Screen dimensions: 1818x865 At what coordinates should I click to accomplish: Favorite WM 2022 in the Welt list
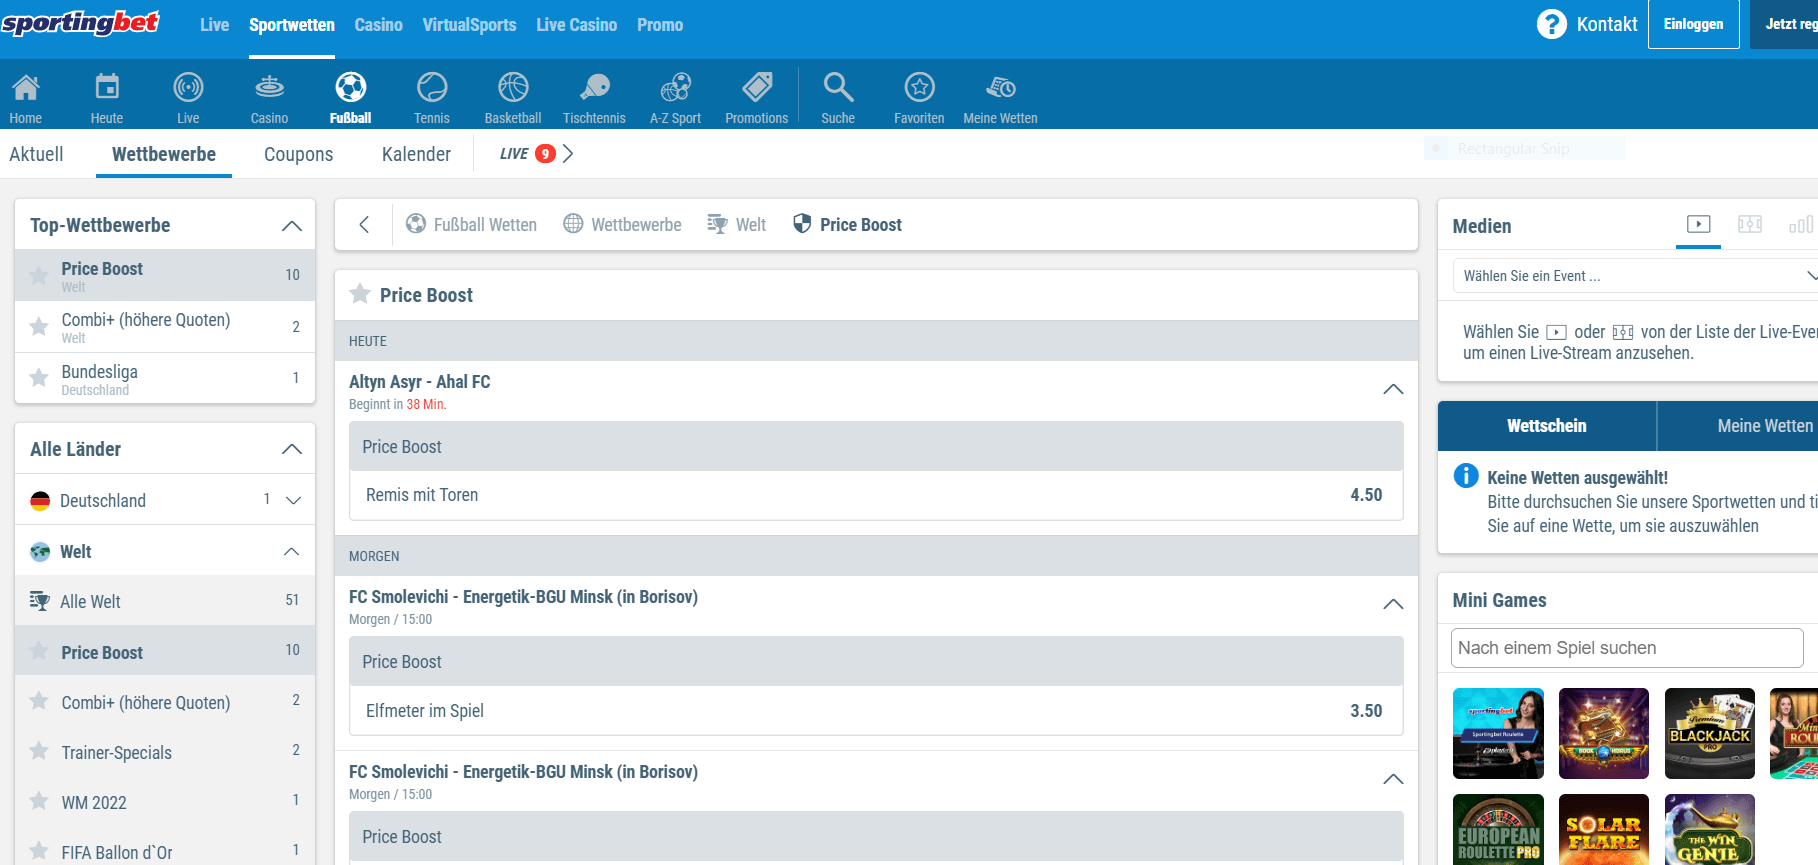coord(39,800)
